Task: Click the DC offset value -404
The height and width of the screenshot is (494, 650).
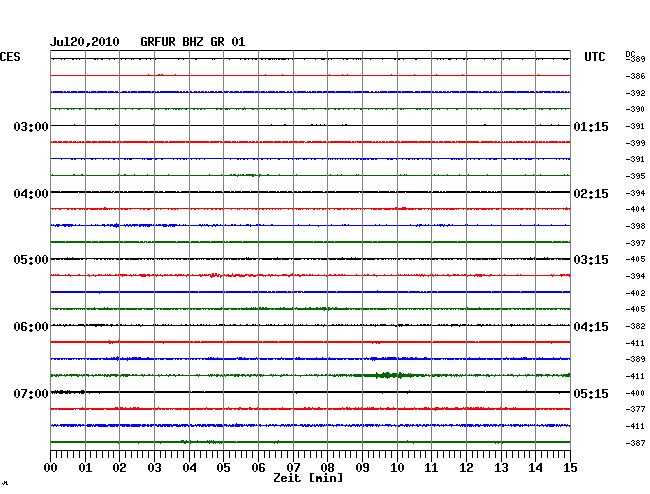Action: click(635, 209)
